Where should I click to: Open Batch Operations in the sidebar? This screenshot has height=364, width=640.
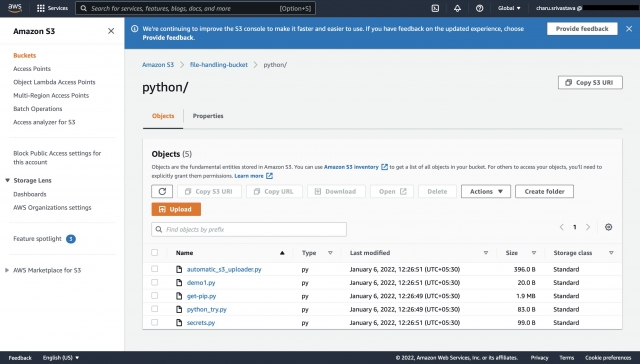(38, 109)
